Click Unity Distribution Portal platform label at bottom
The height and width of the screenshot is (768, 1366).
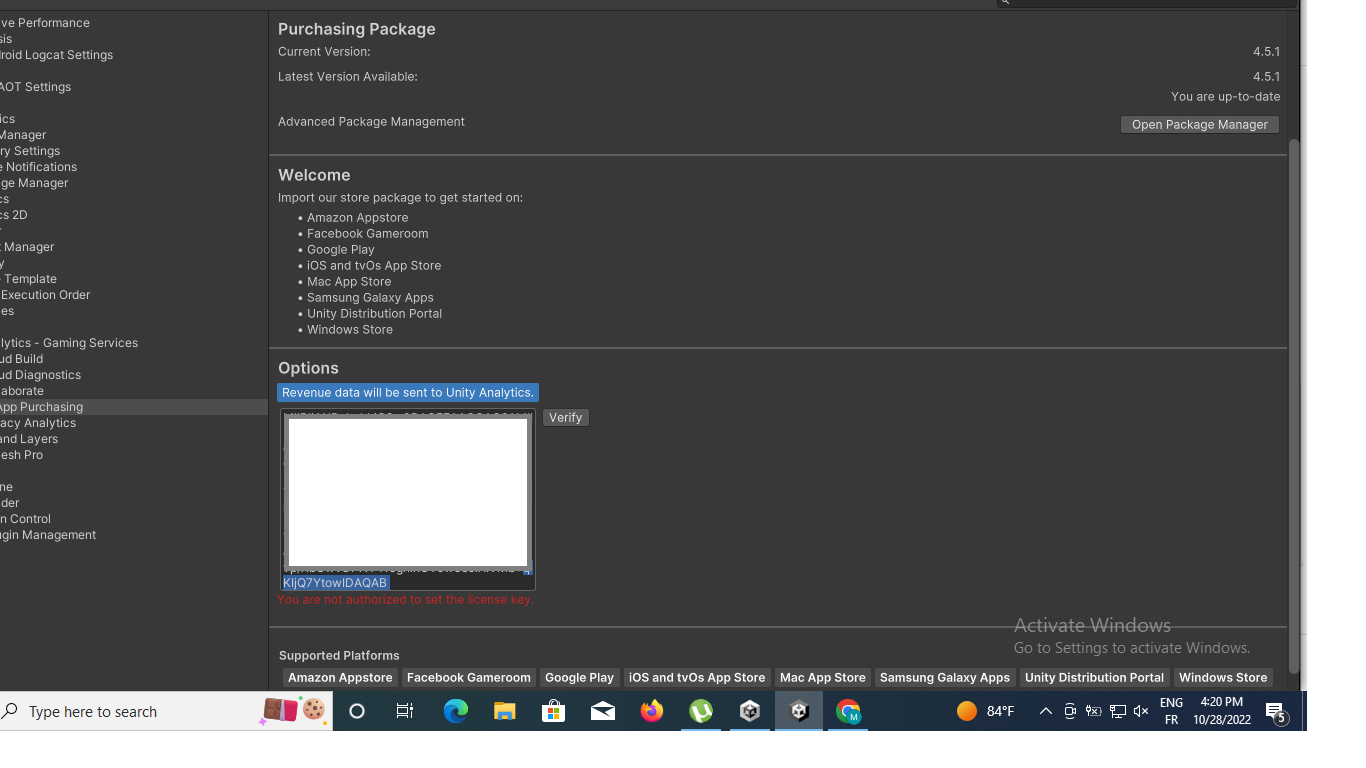pos(1094,678)
